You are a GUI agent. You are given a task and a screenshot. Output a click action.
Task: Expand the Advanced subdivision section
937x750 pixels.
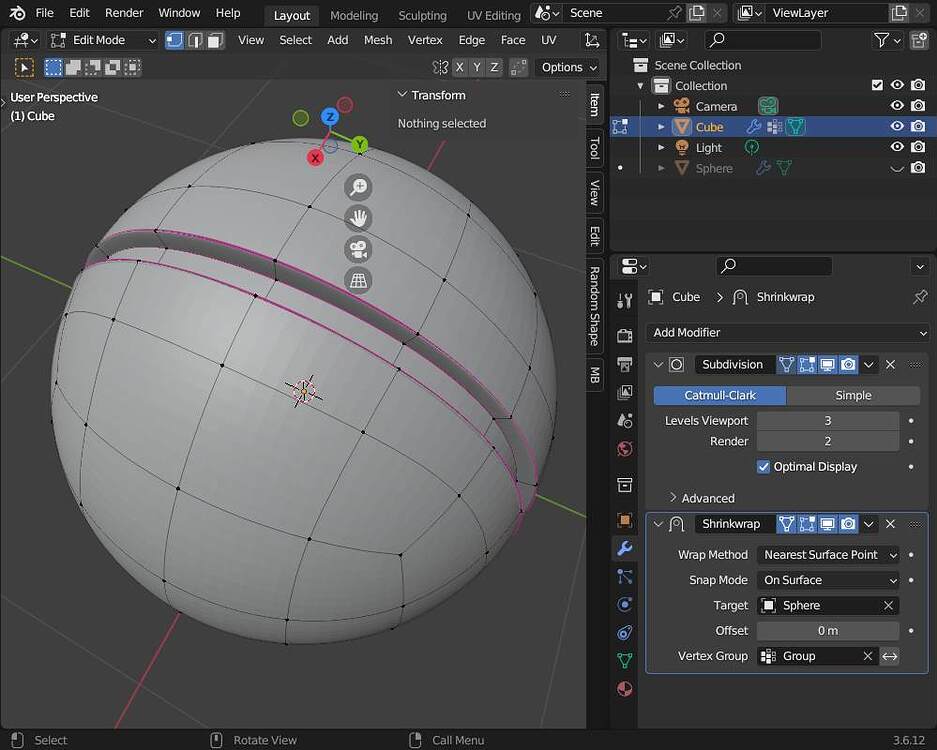point(701,498)
